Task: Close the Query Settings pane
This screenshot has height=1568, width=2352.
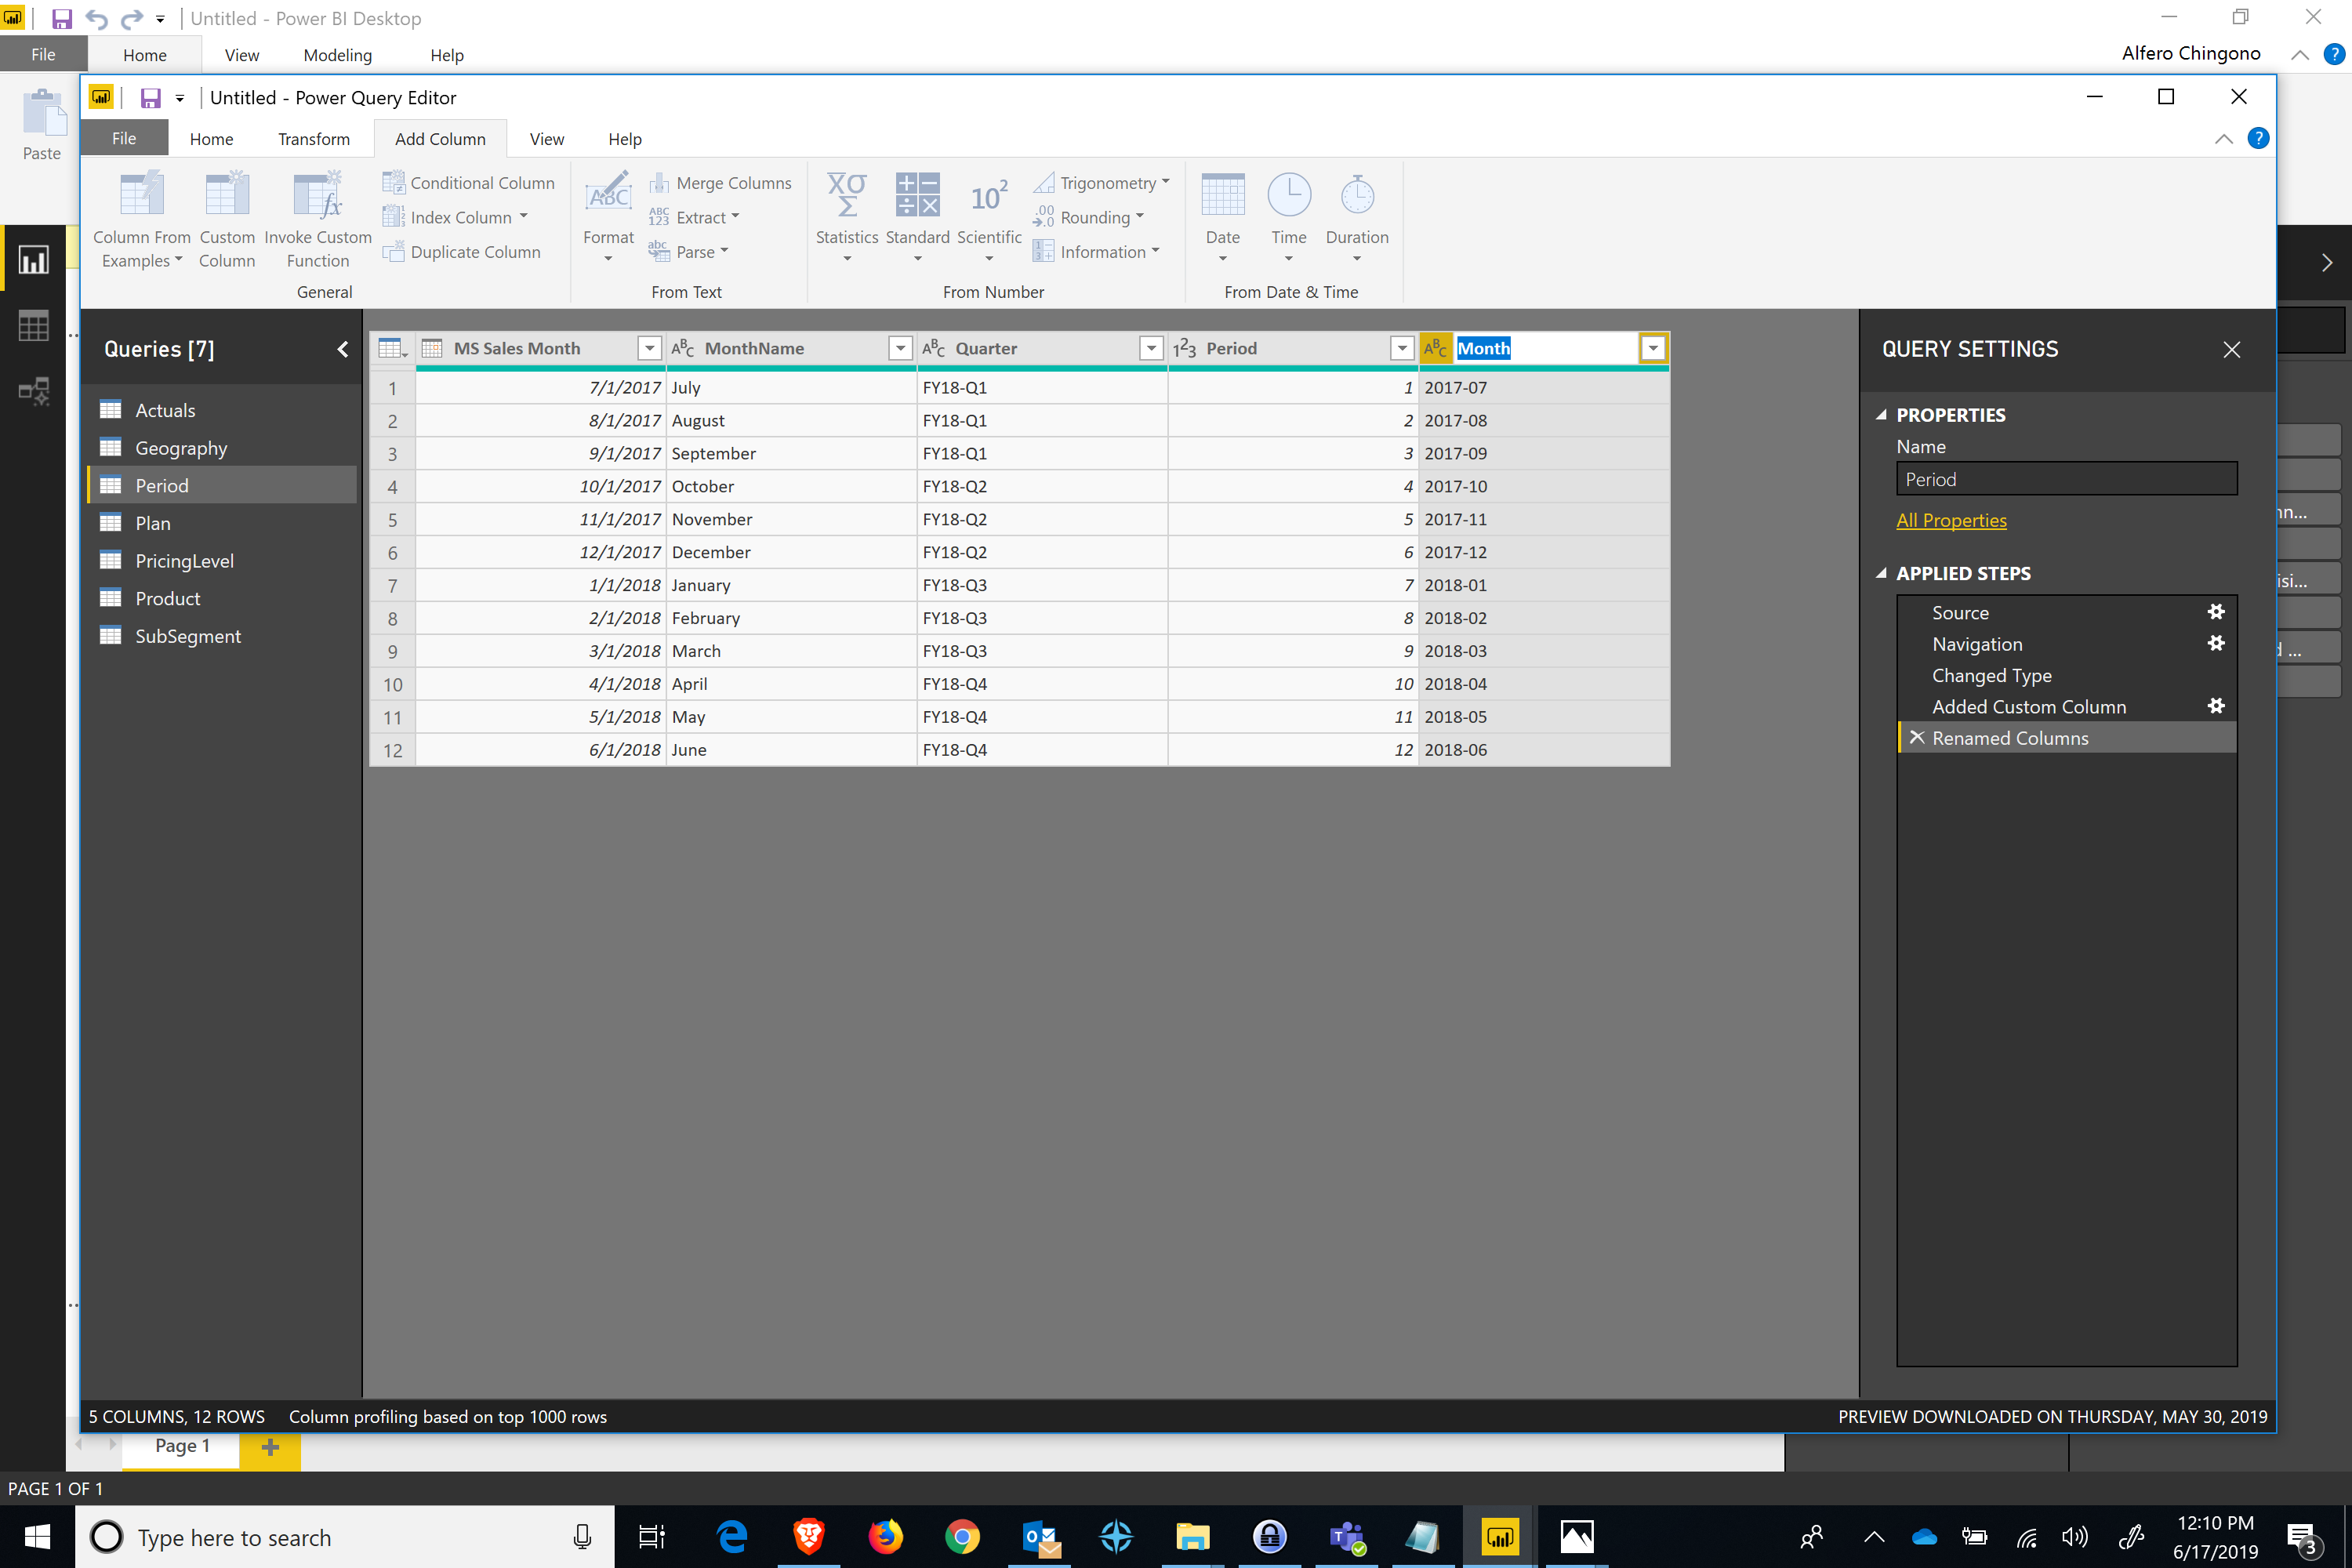Action: click(x=2231, y=349)
